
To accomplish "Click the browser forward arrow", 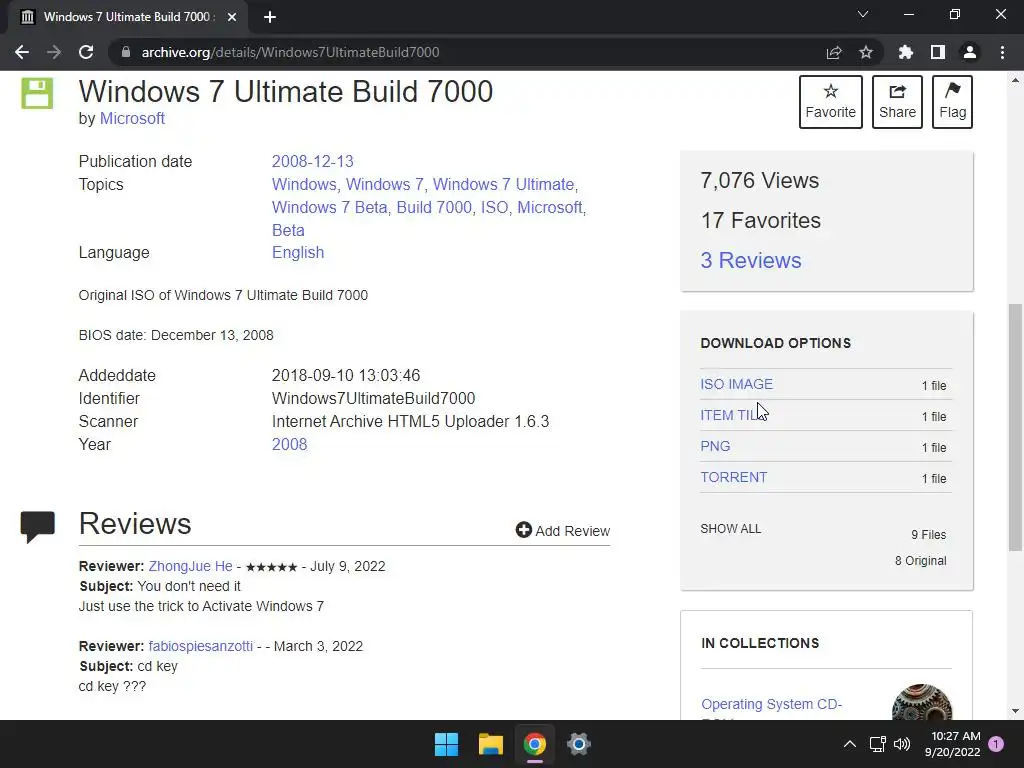I will pos(54,52).
